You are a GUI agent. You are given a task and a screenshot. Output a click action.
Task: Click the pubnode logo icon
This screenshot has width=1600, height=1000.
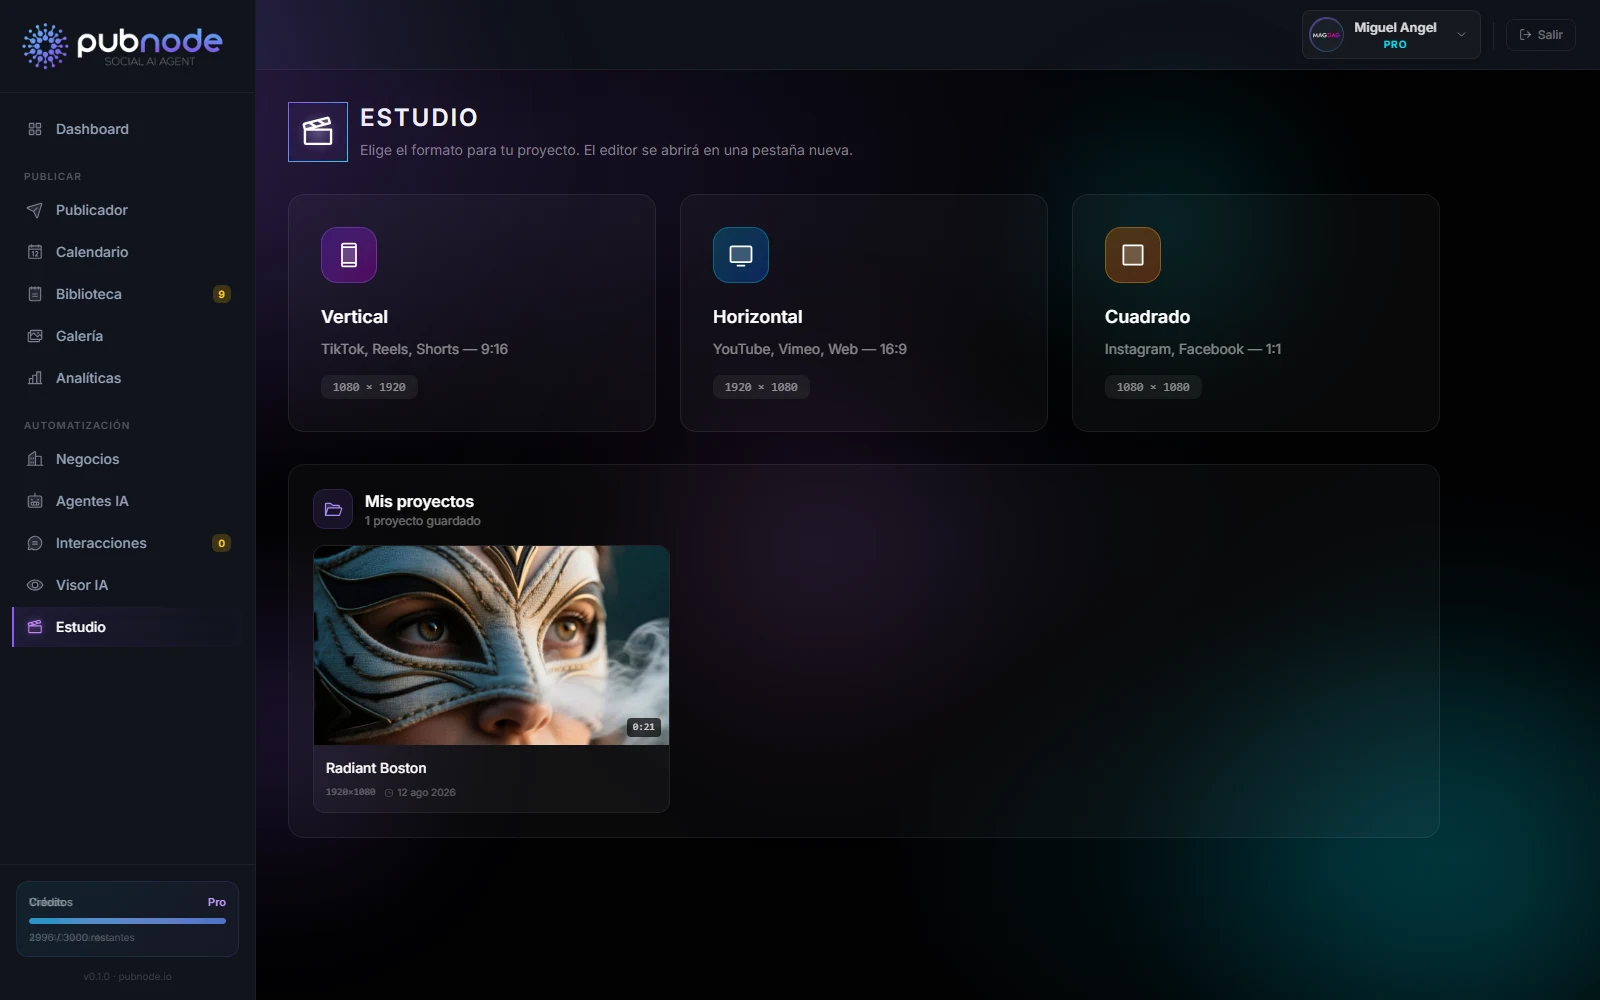[45, 46]
